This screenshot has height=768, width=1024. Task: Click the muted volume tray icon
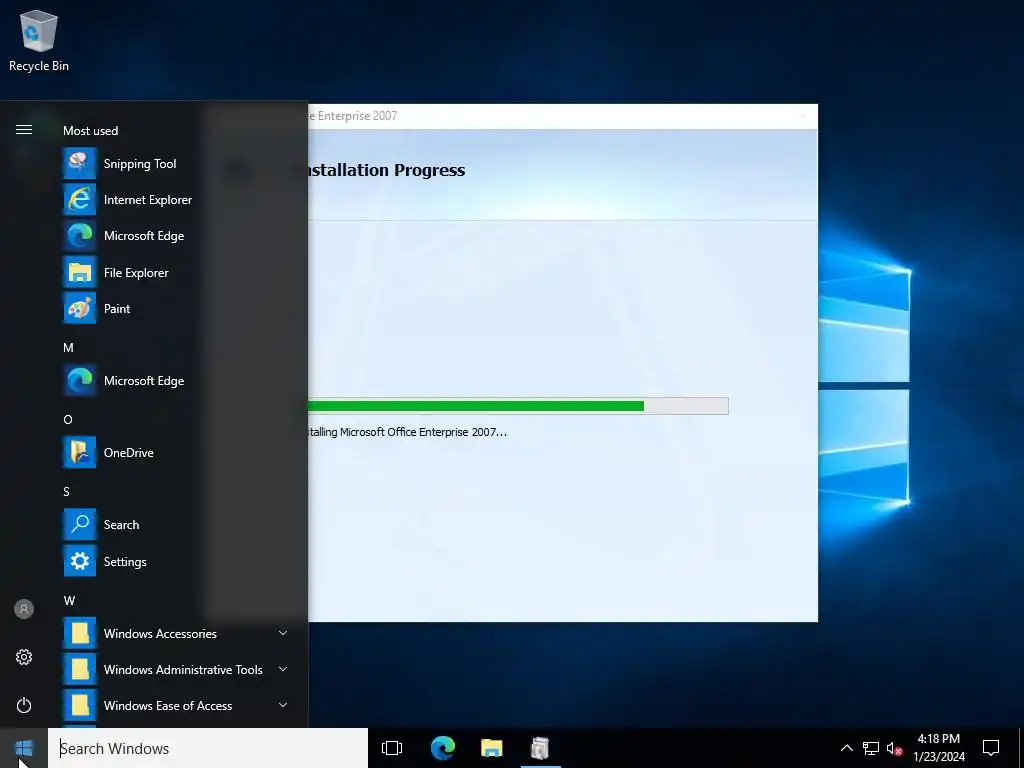point(895,748)
